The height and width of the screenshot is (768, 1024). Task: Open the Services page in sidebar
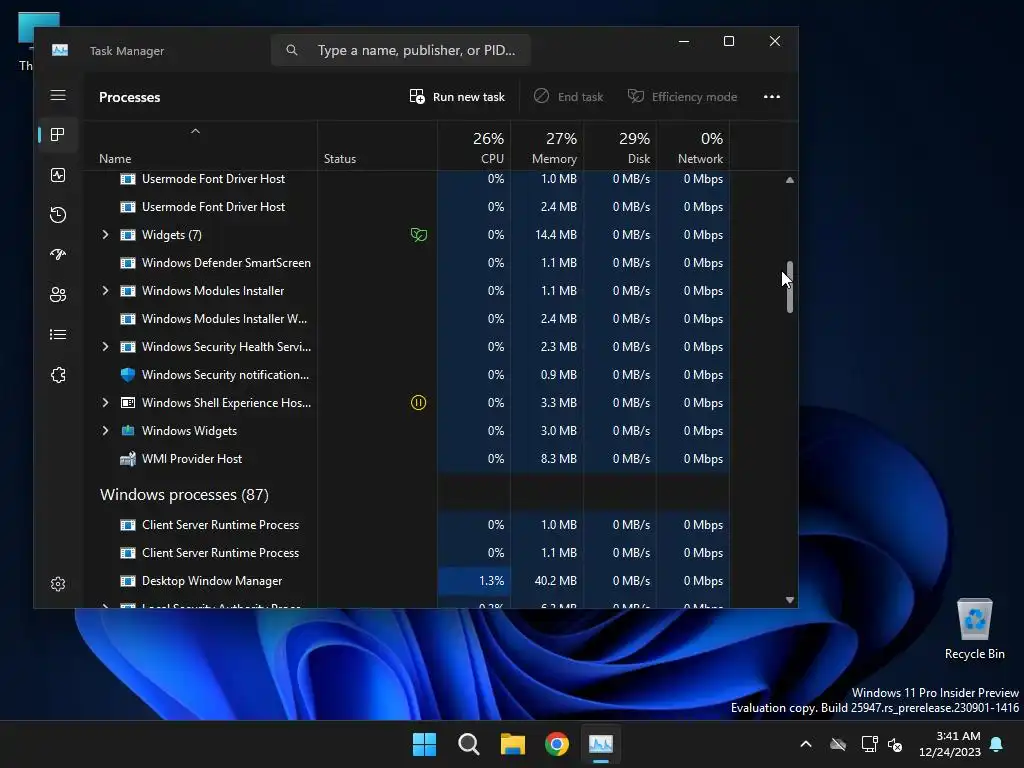click(x=58, y=375)
